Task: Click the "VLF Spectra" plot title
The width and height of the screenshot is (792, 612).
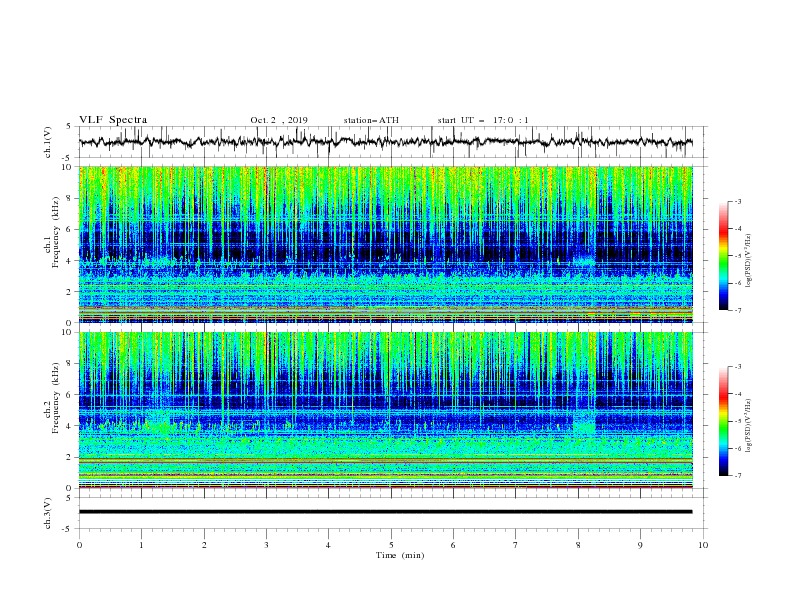Action: pos(113,120)
